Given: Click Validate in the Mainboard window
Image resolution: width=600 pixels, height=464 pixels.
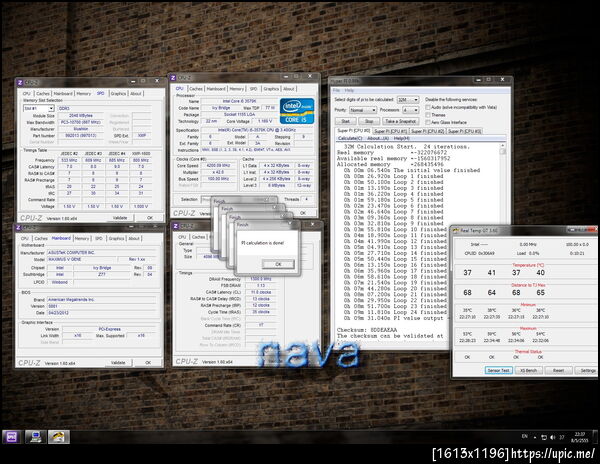Looking at the screenshot, I should (118, 362).
